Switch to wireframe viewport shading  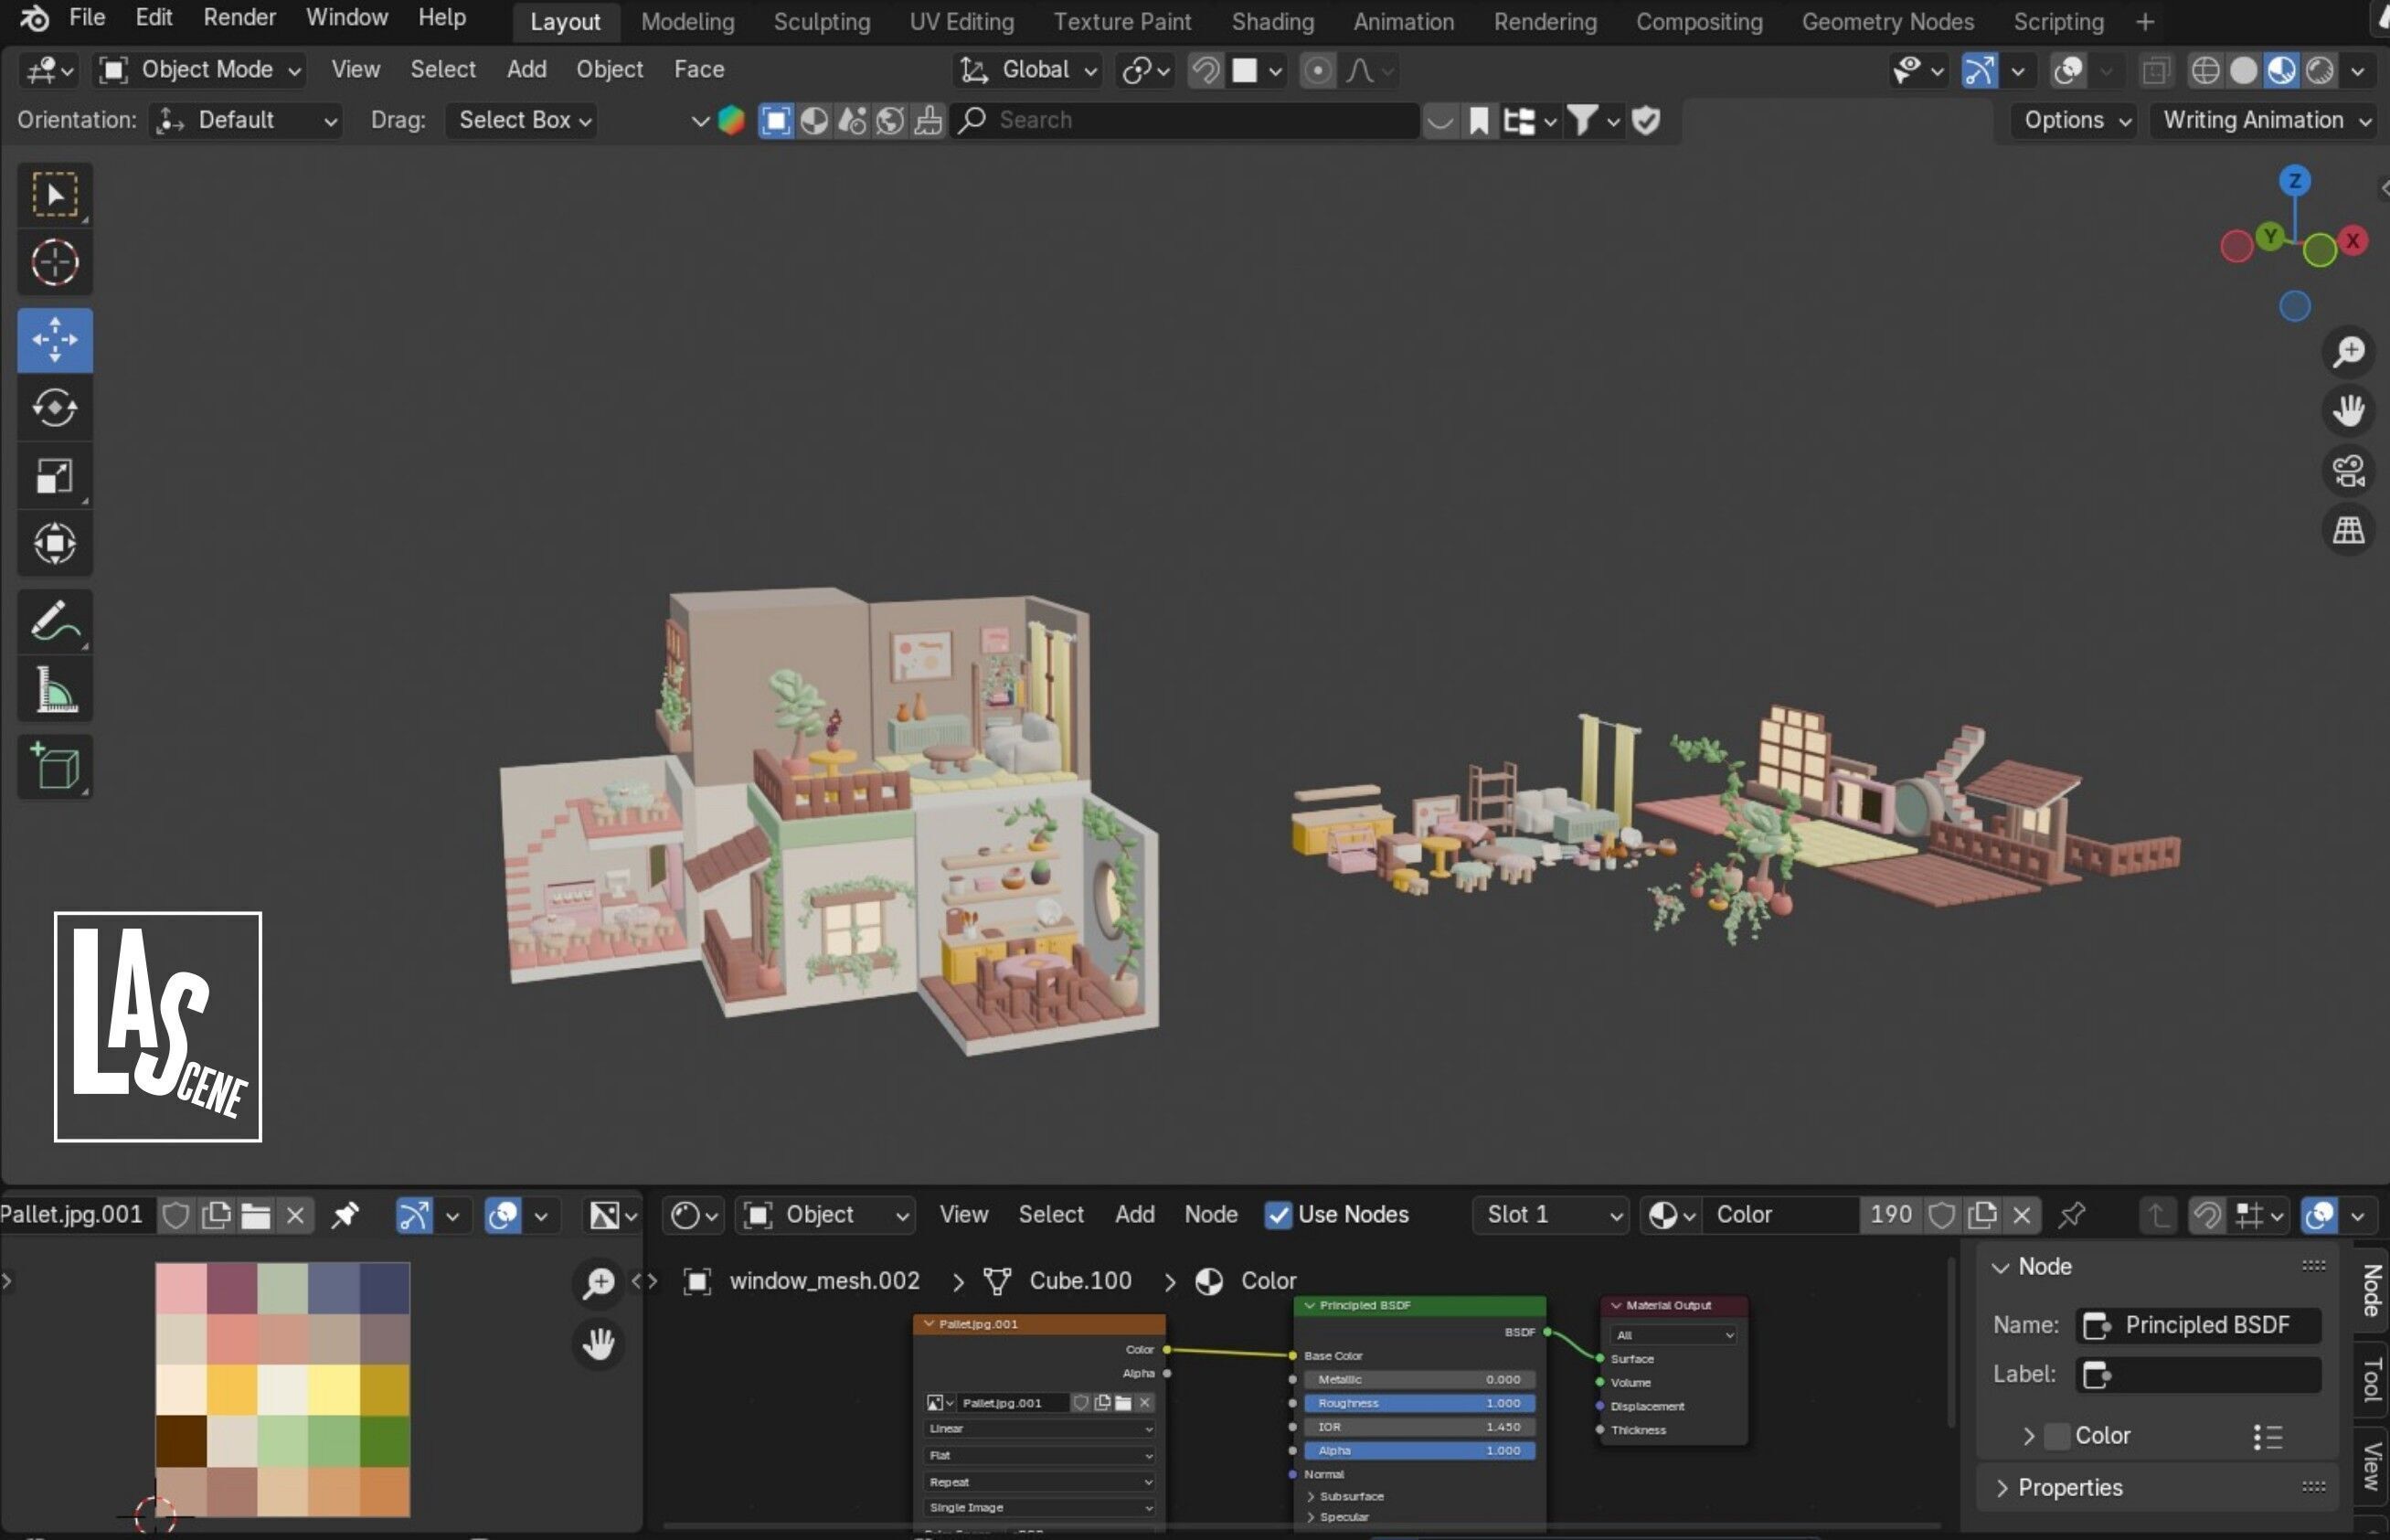2204,71
